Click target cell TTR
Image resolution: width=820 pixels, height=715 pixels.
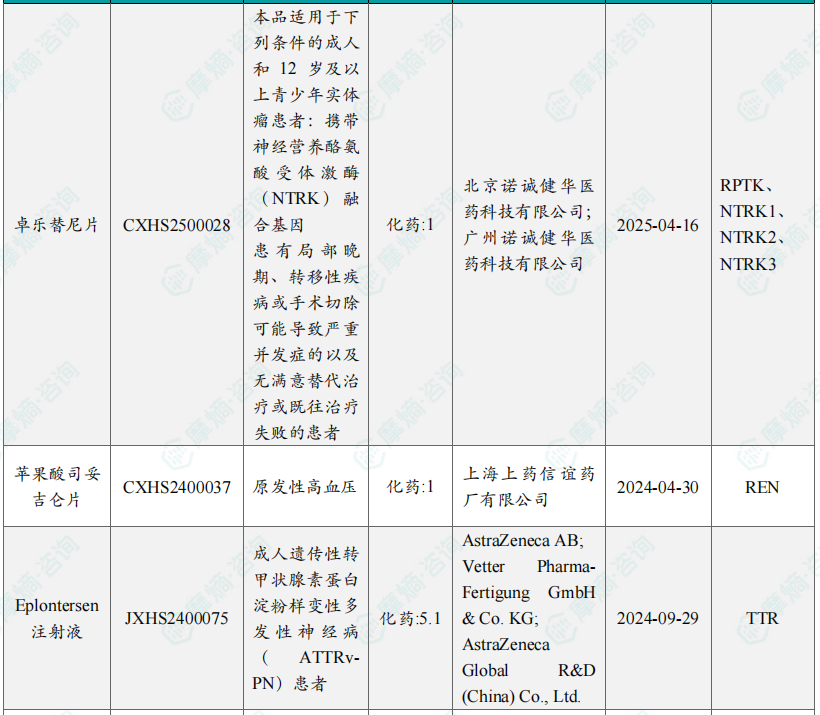pos(762,619)
